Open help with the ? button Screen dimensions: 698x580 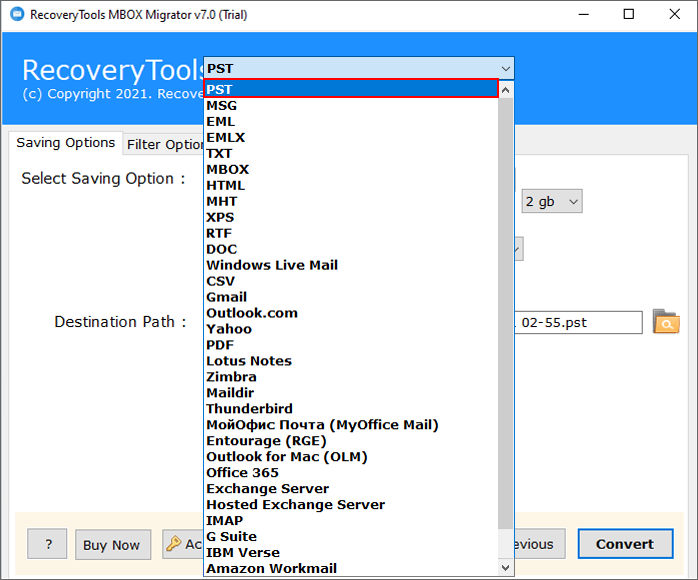[x=47, y=543]
